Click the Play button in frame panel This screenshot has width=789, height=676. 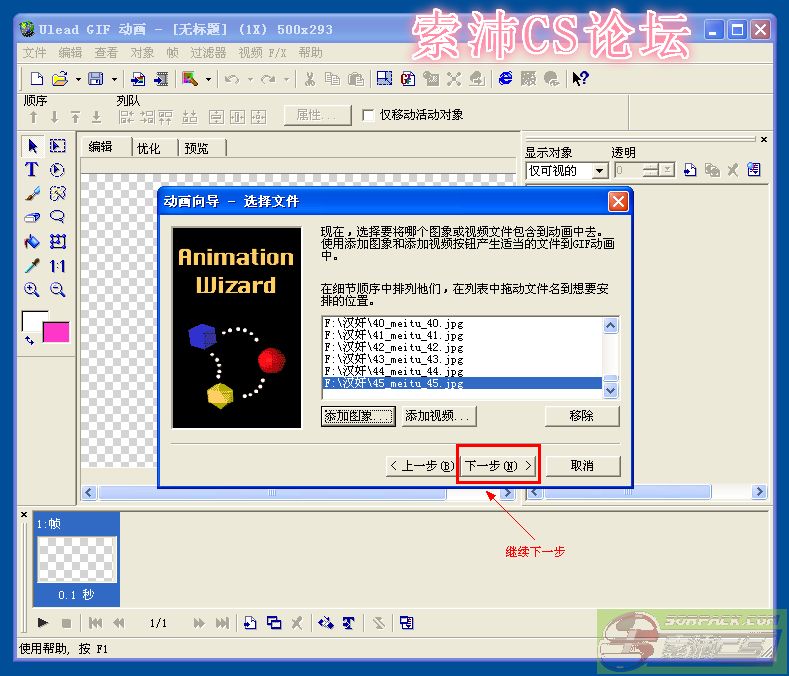pyautogui.click(x=43, y=623)
